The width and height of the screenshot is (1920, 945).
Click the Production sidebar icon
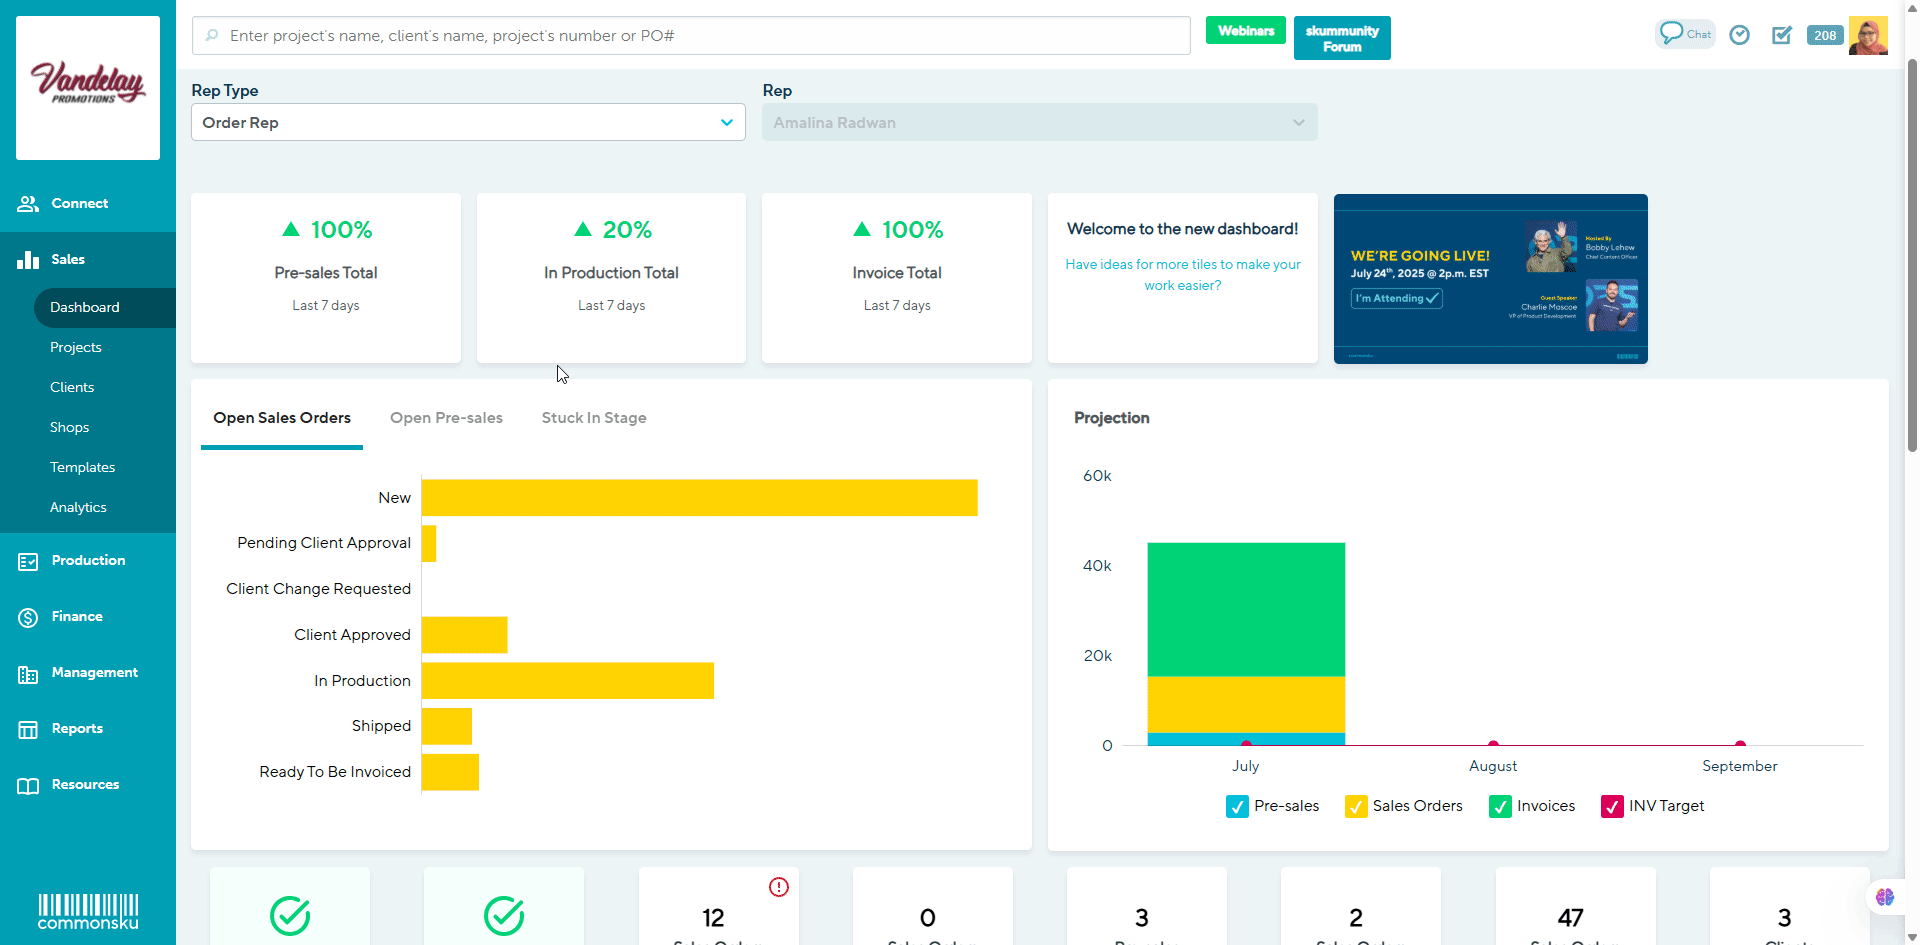click(28, 561)
